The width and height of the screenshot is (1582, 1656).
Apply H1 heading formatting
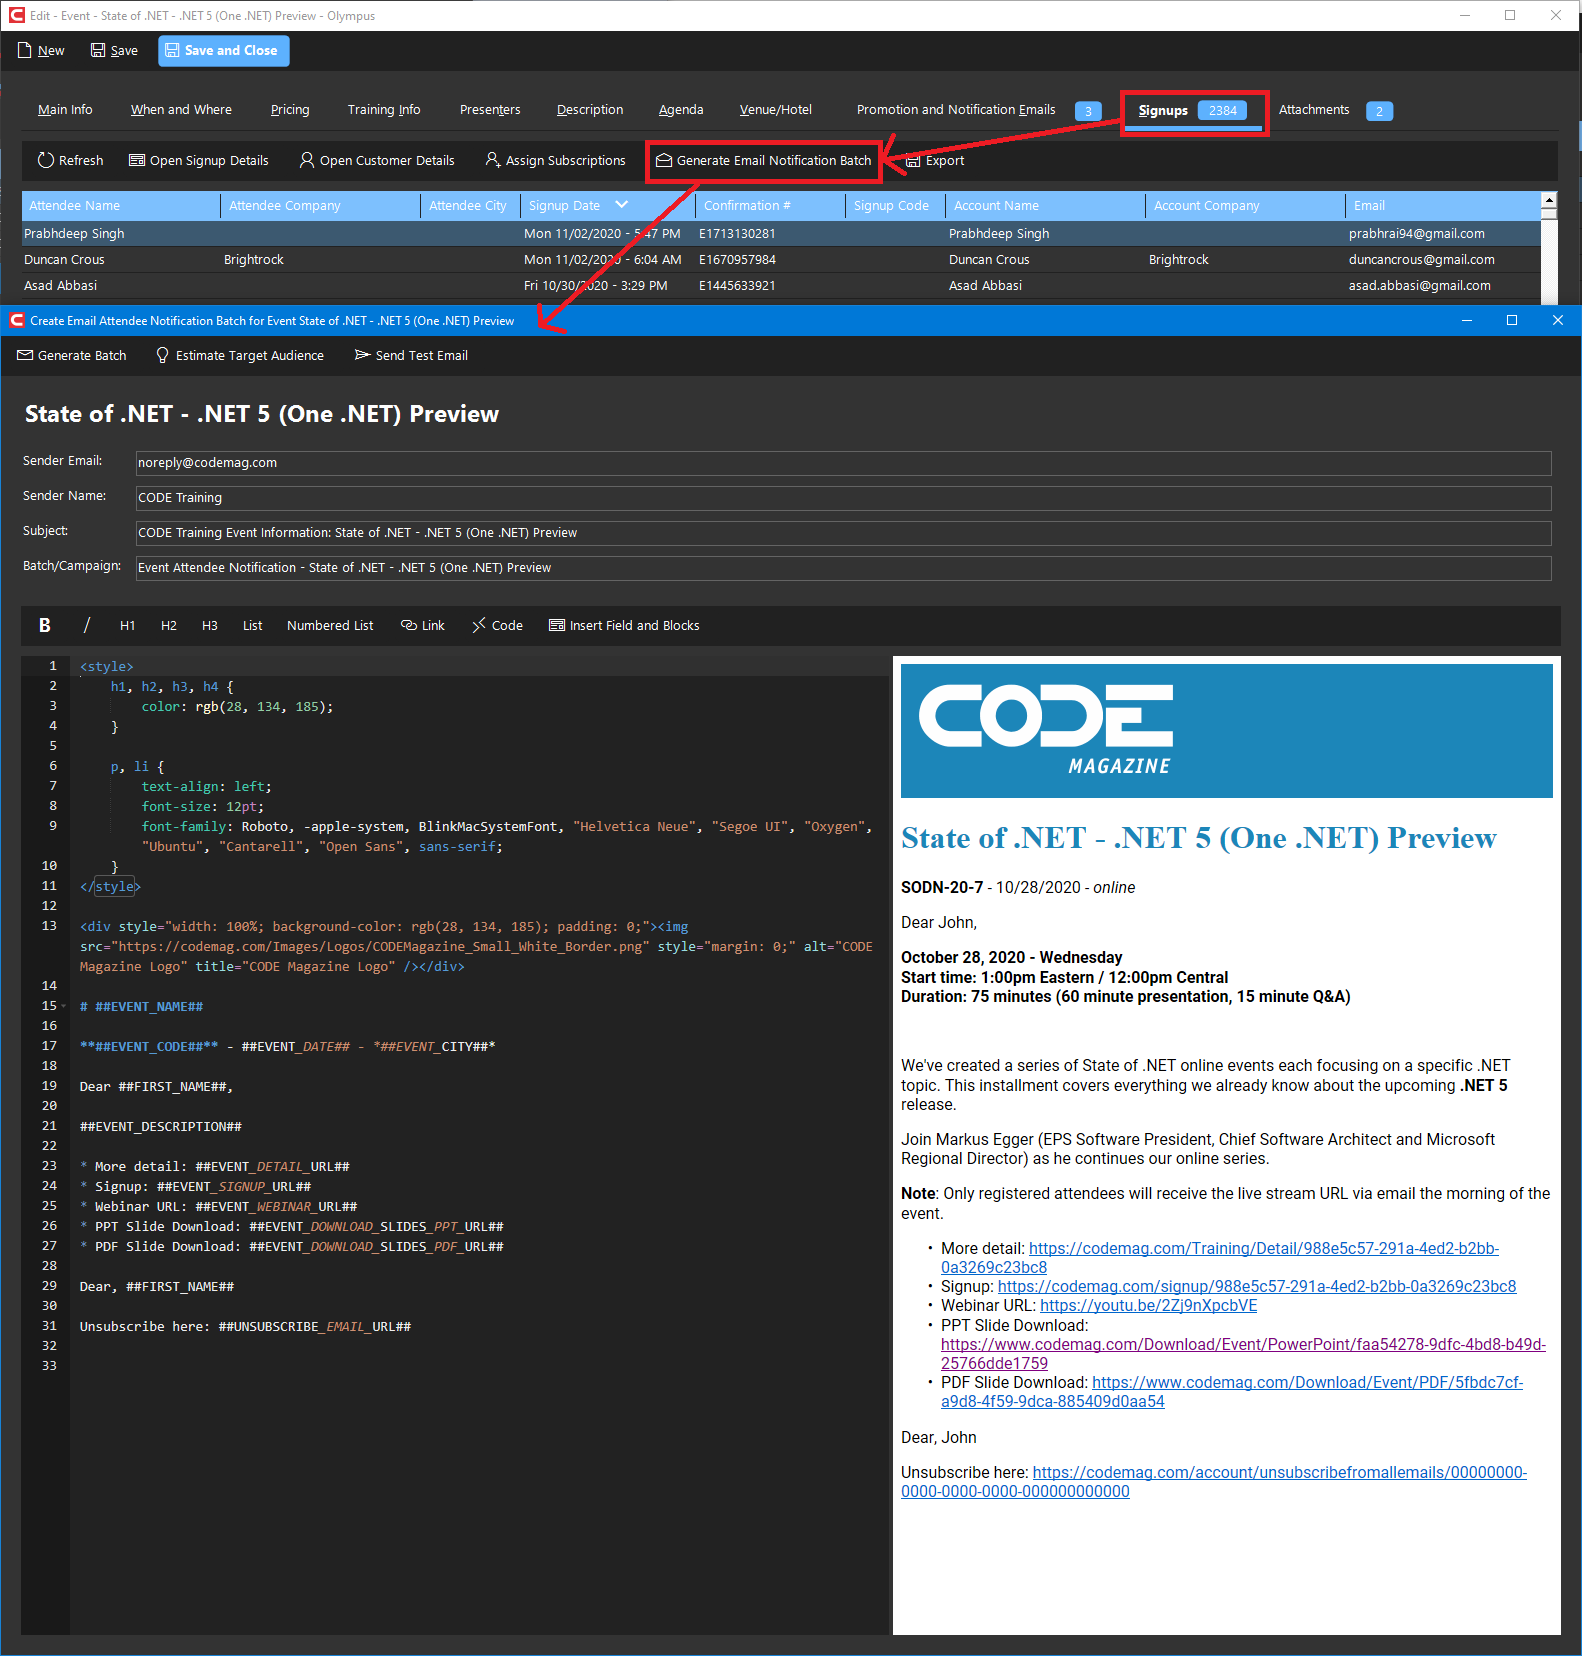click(127, 626)
